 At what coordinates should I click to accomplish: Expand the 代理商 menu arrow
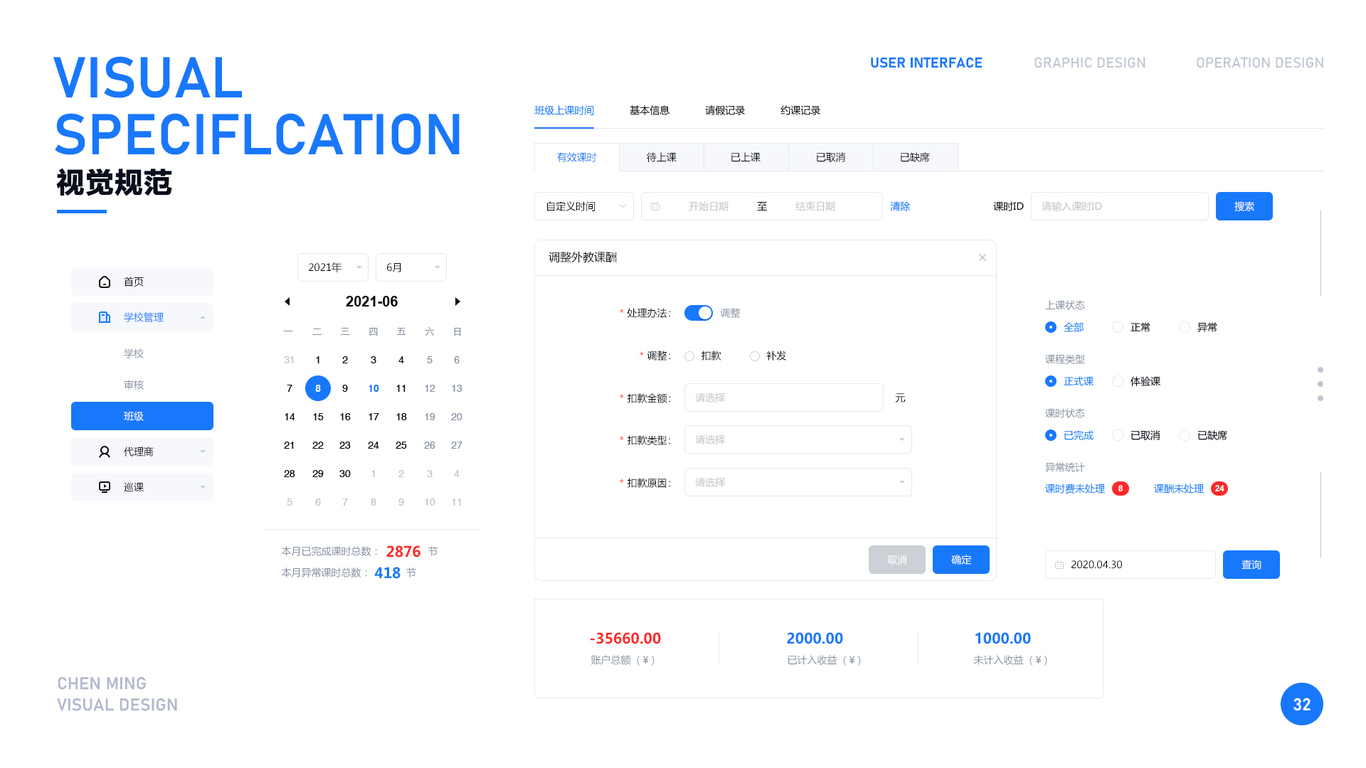(x=202, y=452)
